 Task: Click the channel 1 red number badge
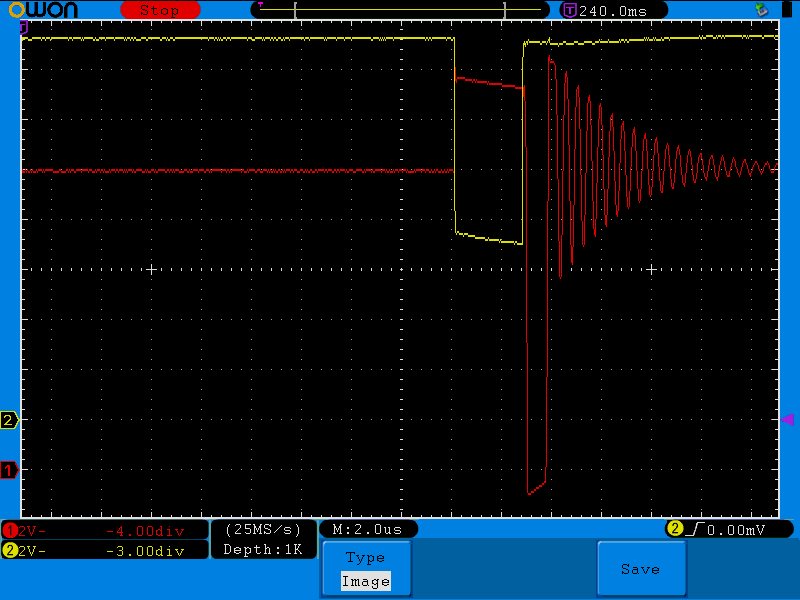click(10, 531)
